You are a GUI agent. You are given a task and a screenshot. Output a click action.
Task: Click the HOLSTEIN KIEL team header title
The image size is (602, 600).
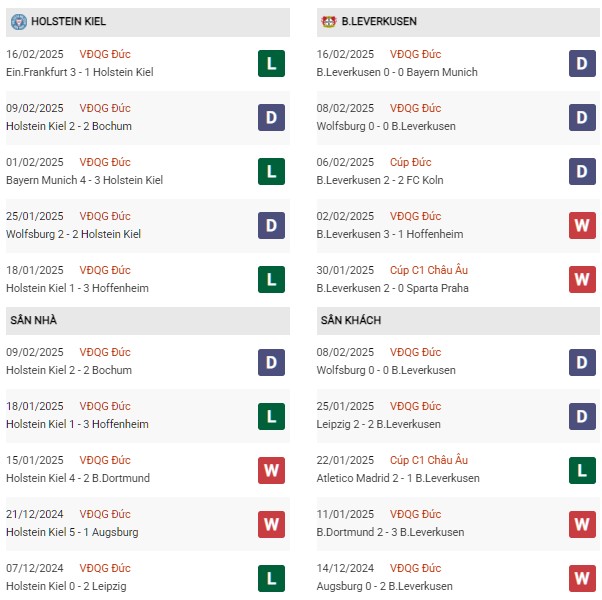tap(68, 21)
